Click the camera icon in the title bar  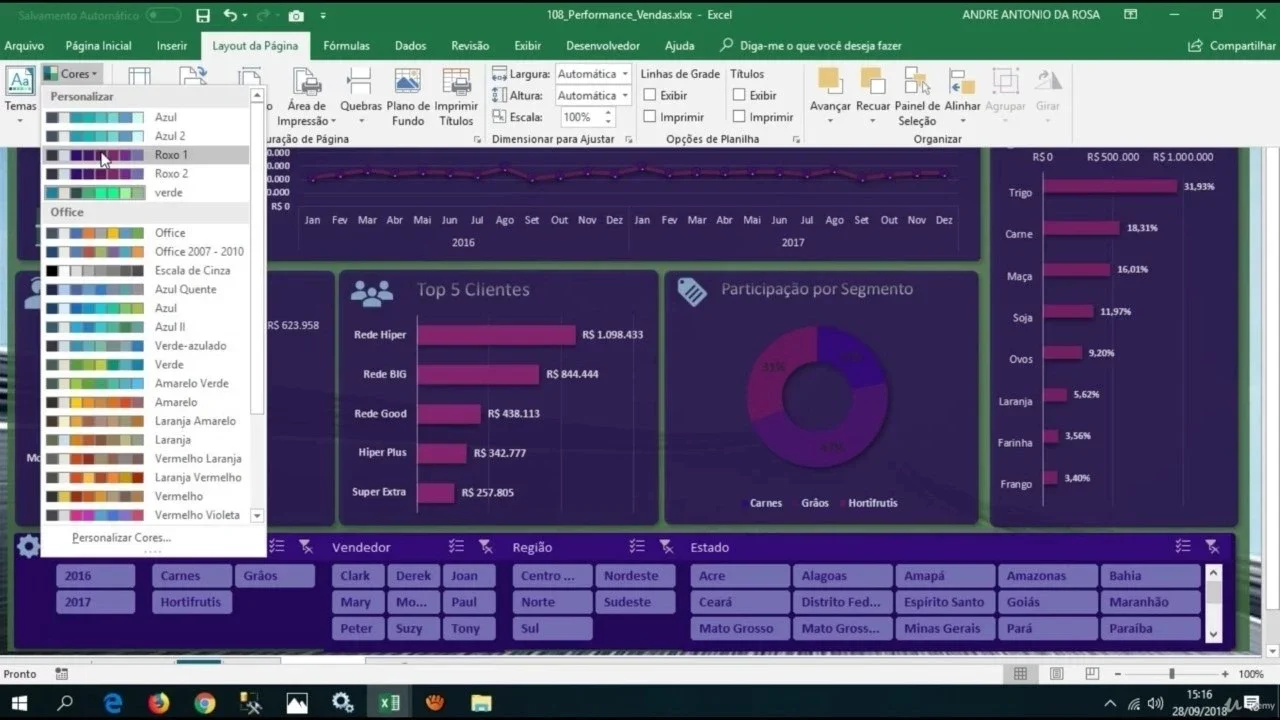[x=296, y=15]
